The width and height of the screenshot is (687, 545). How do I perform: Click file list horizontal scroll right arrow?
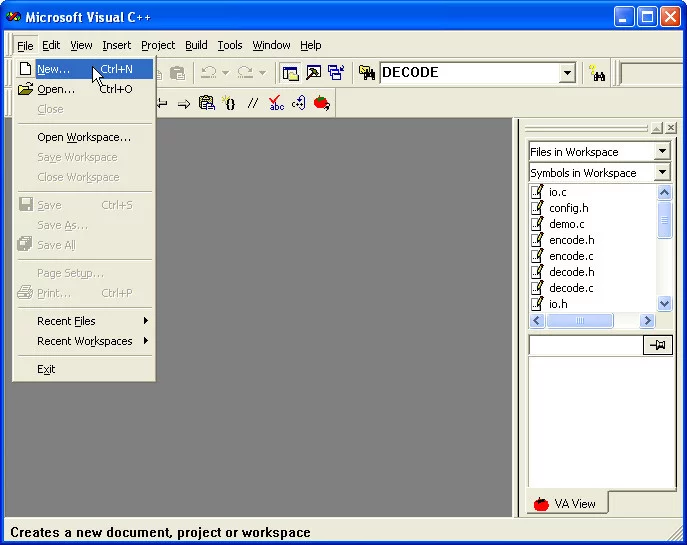tap(646, 321)
